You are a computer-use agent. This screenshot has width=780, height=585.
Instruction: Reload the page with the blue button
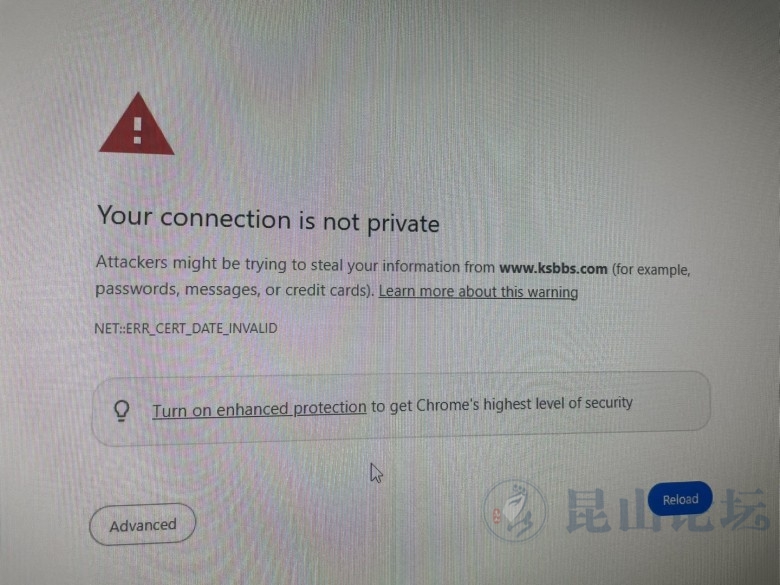[x=680, y=499]
